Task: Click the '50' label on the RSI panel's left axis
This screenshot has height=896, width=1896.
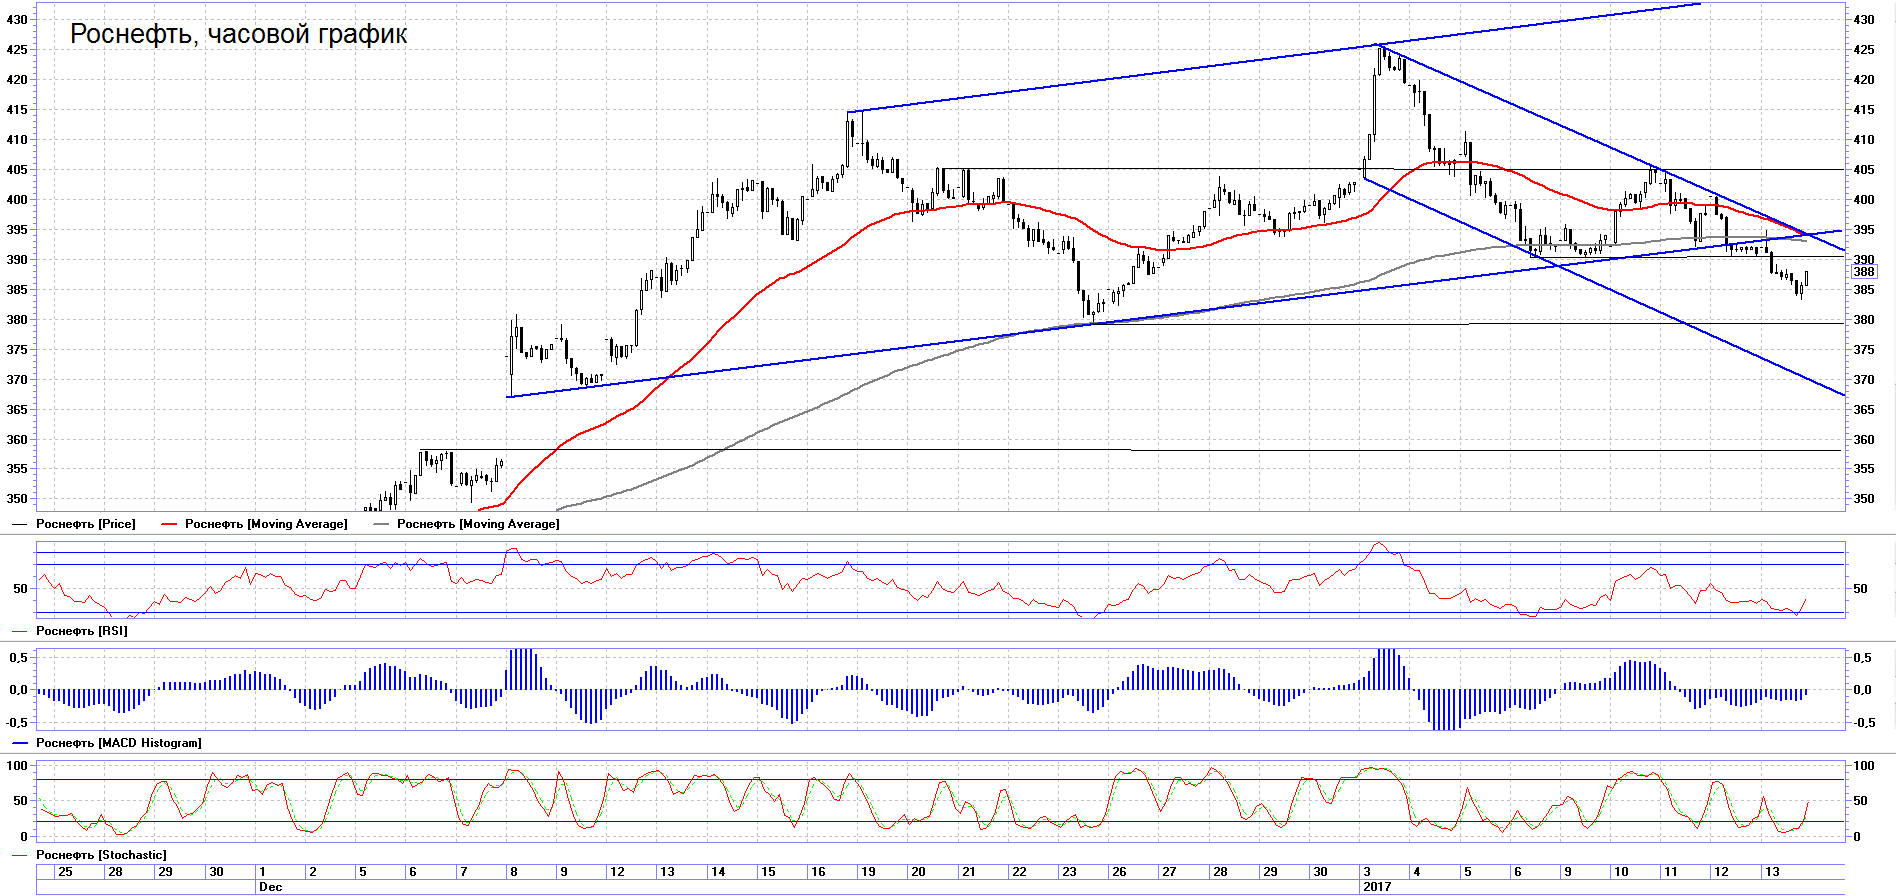Action: click(21, 589)
